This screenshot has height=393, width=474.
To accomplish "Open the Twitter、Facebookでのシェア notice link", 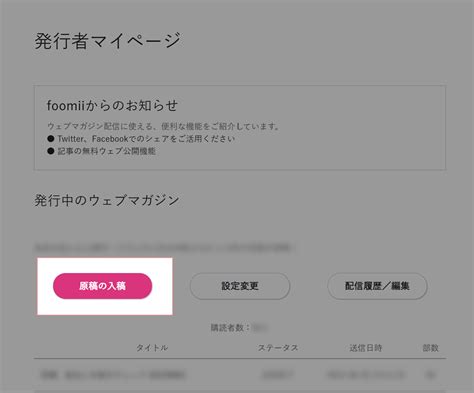I will pos(146,139).
